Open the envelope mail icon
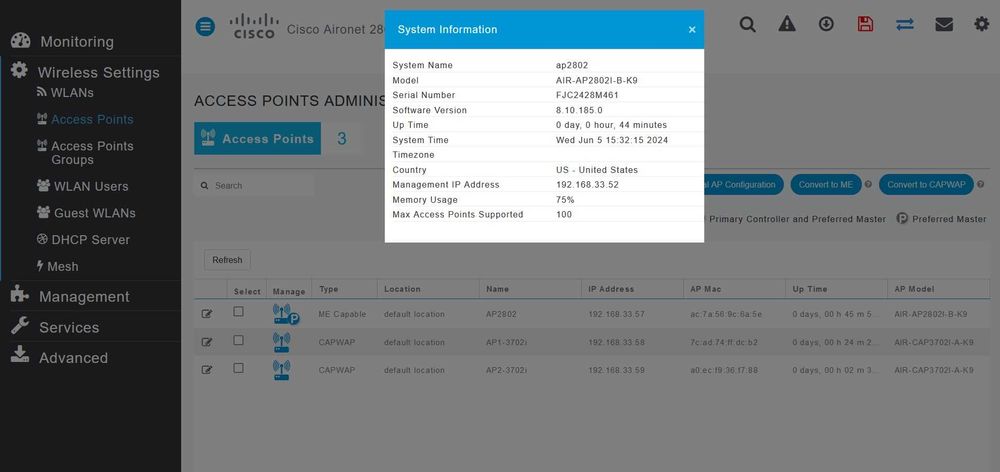Viewport: 1000px width, 472px height. pos(944,24)
